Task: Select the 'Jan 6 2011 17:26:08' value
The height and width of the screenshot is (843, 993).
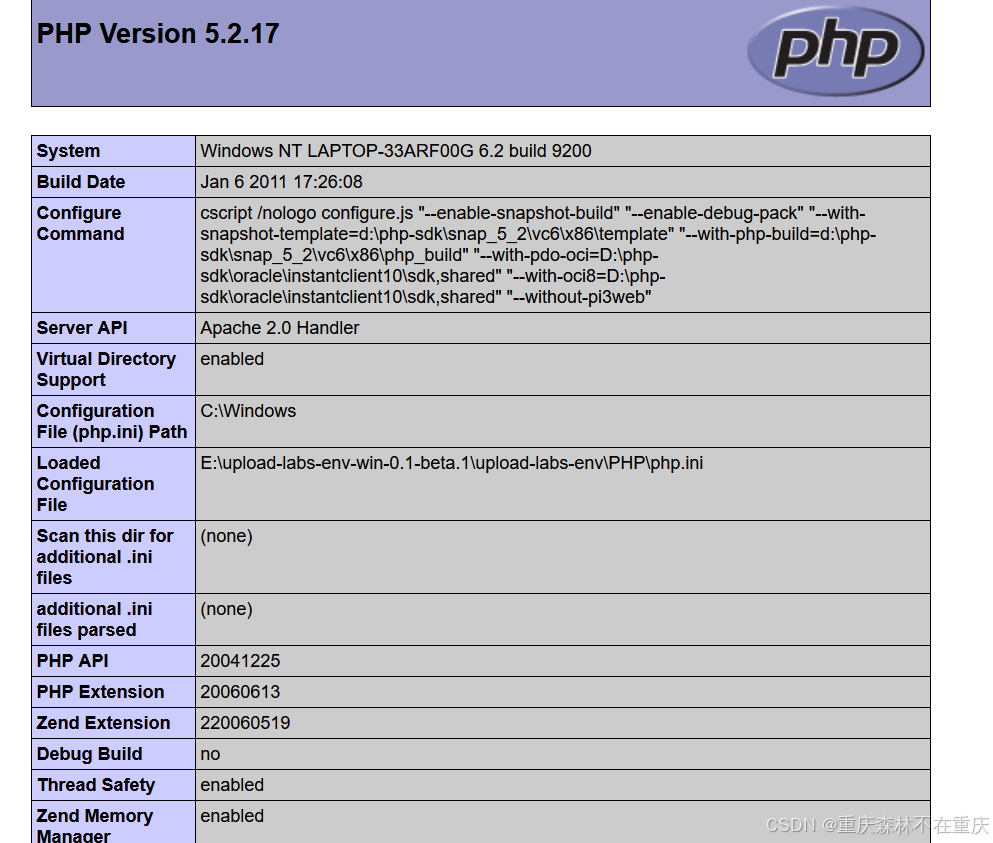Action: click(281, 182)
